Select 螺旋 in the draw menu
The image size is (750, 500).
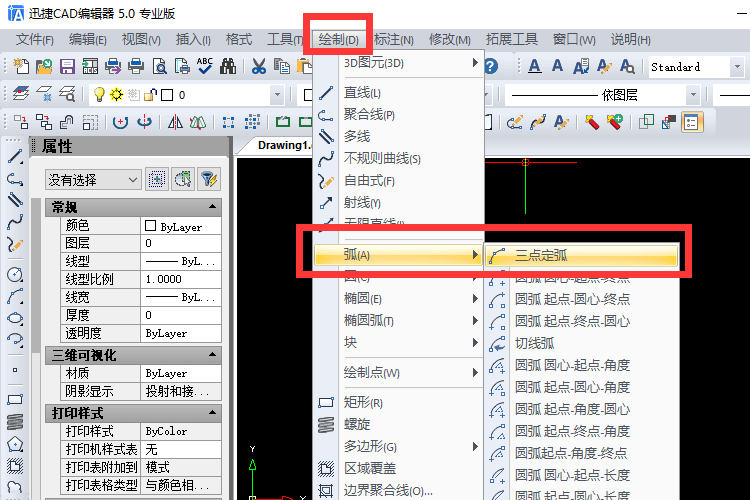pos(398,424)
